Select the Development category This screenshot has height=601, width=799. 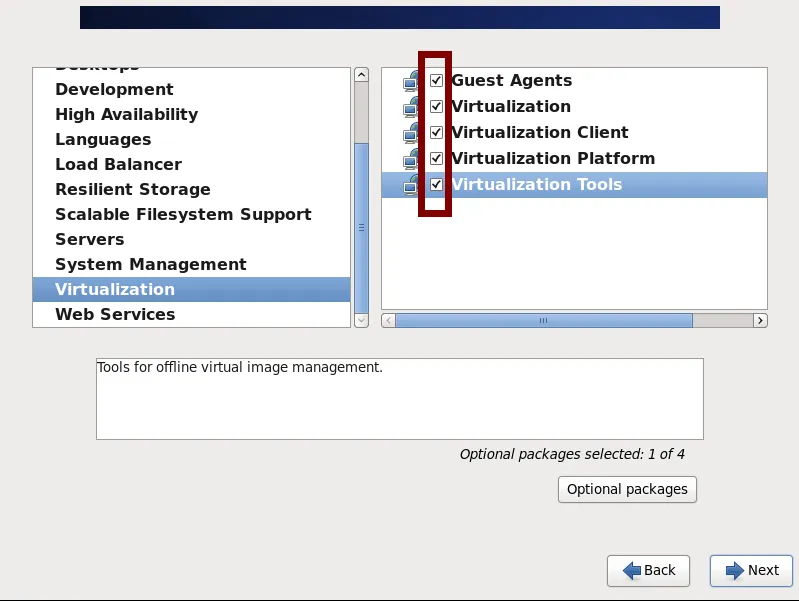click(114, 89)
